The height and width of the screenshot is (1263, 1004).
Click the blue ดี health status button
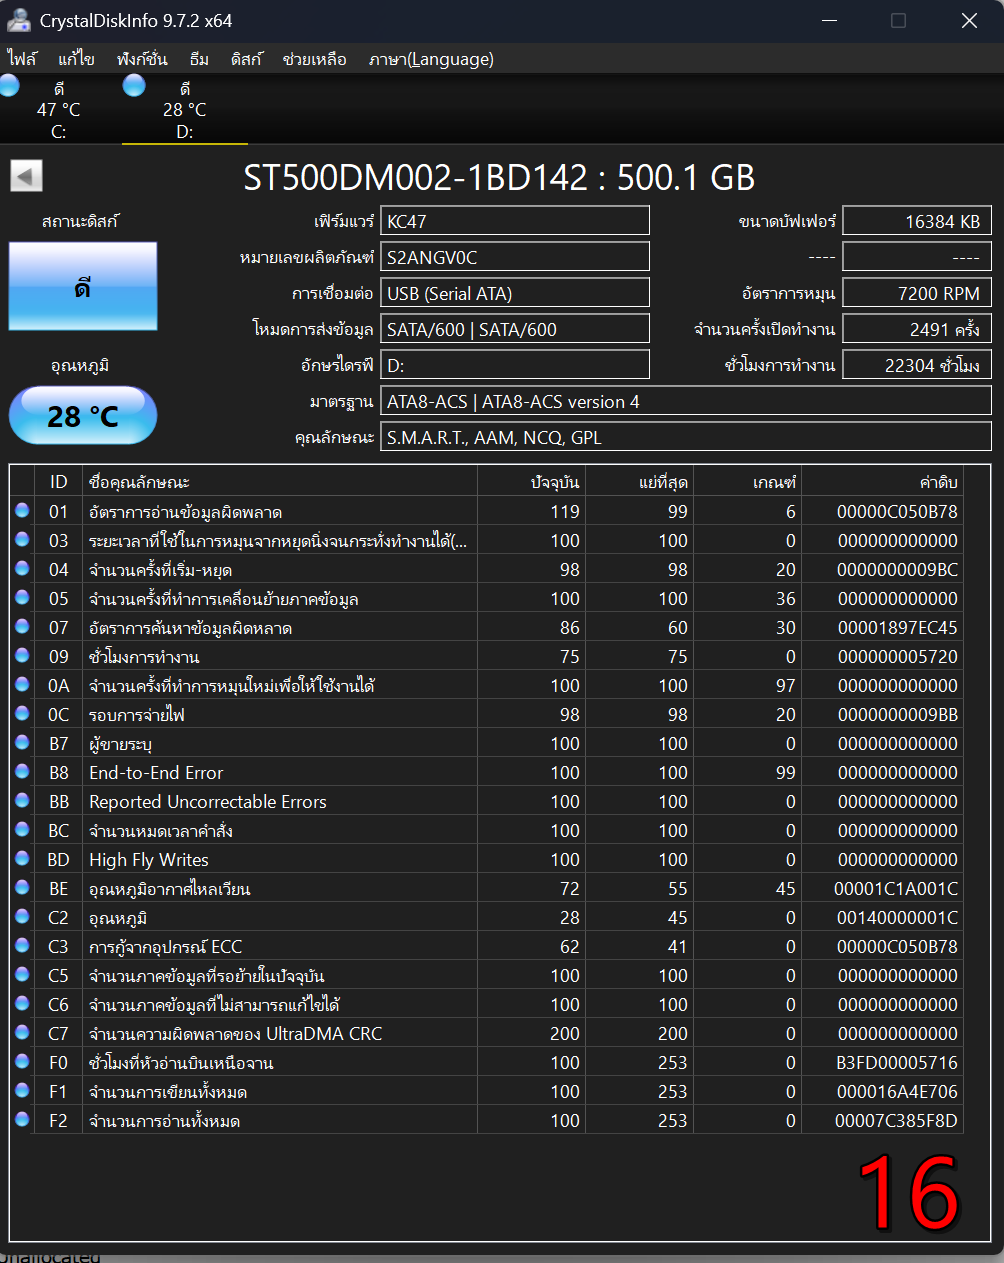pos(83,287)
